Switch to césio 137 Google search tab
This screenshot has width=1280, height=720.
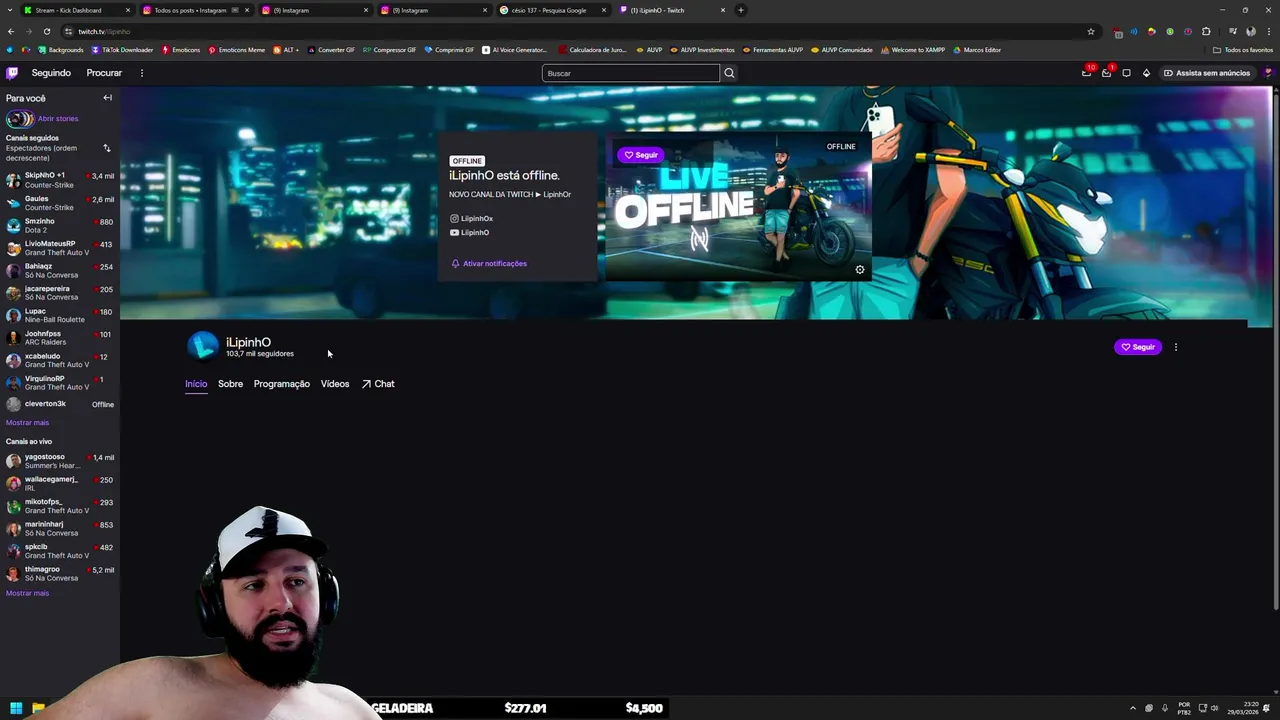point(553,10)
